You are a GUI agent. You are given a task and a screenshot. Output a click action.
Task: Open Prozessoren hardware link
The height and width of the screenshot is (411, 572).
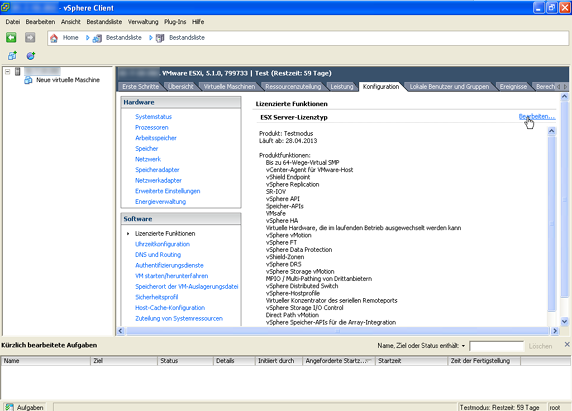(152, 127)
